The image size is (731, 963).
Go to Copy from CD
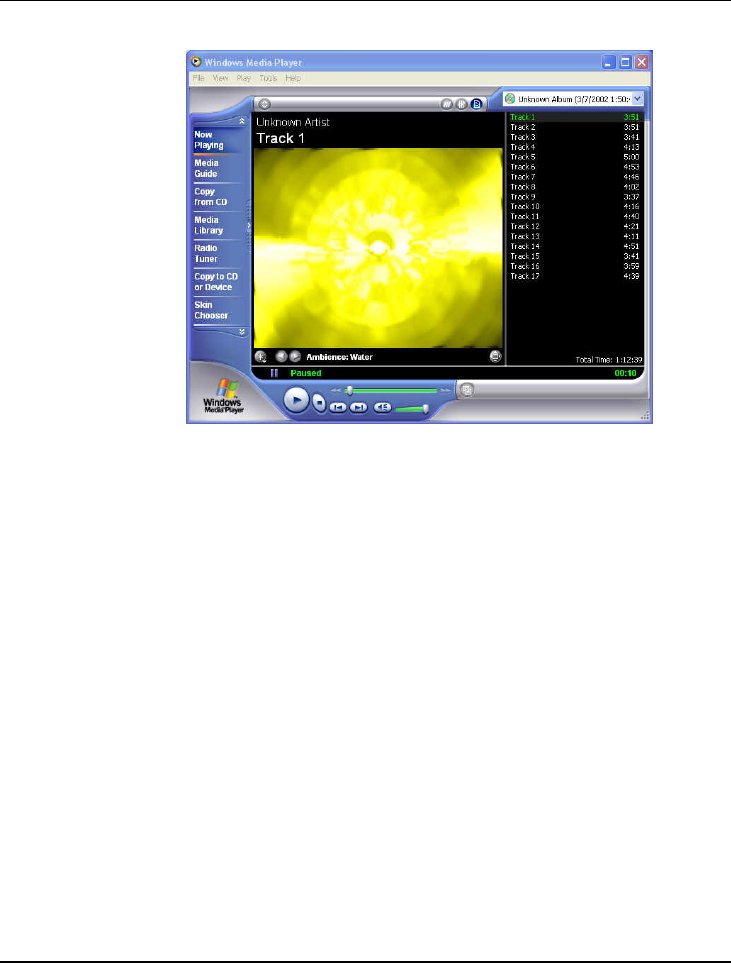click(217, 197)
